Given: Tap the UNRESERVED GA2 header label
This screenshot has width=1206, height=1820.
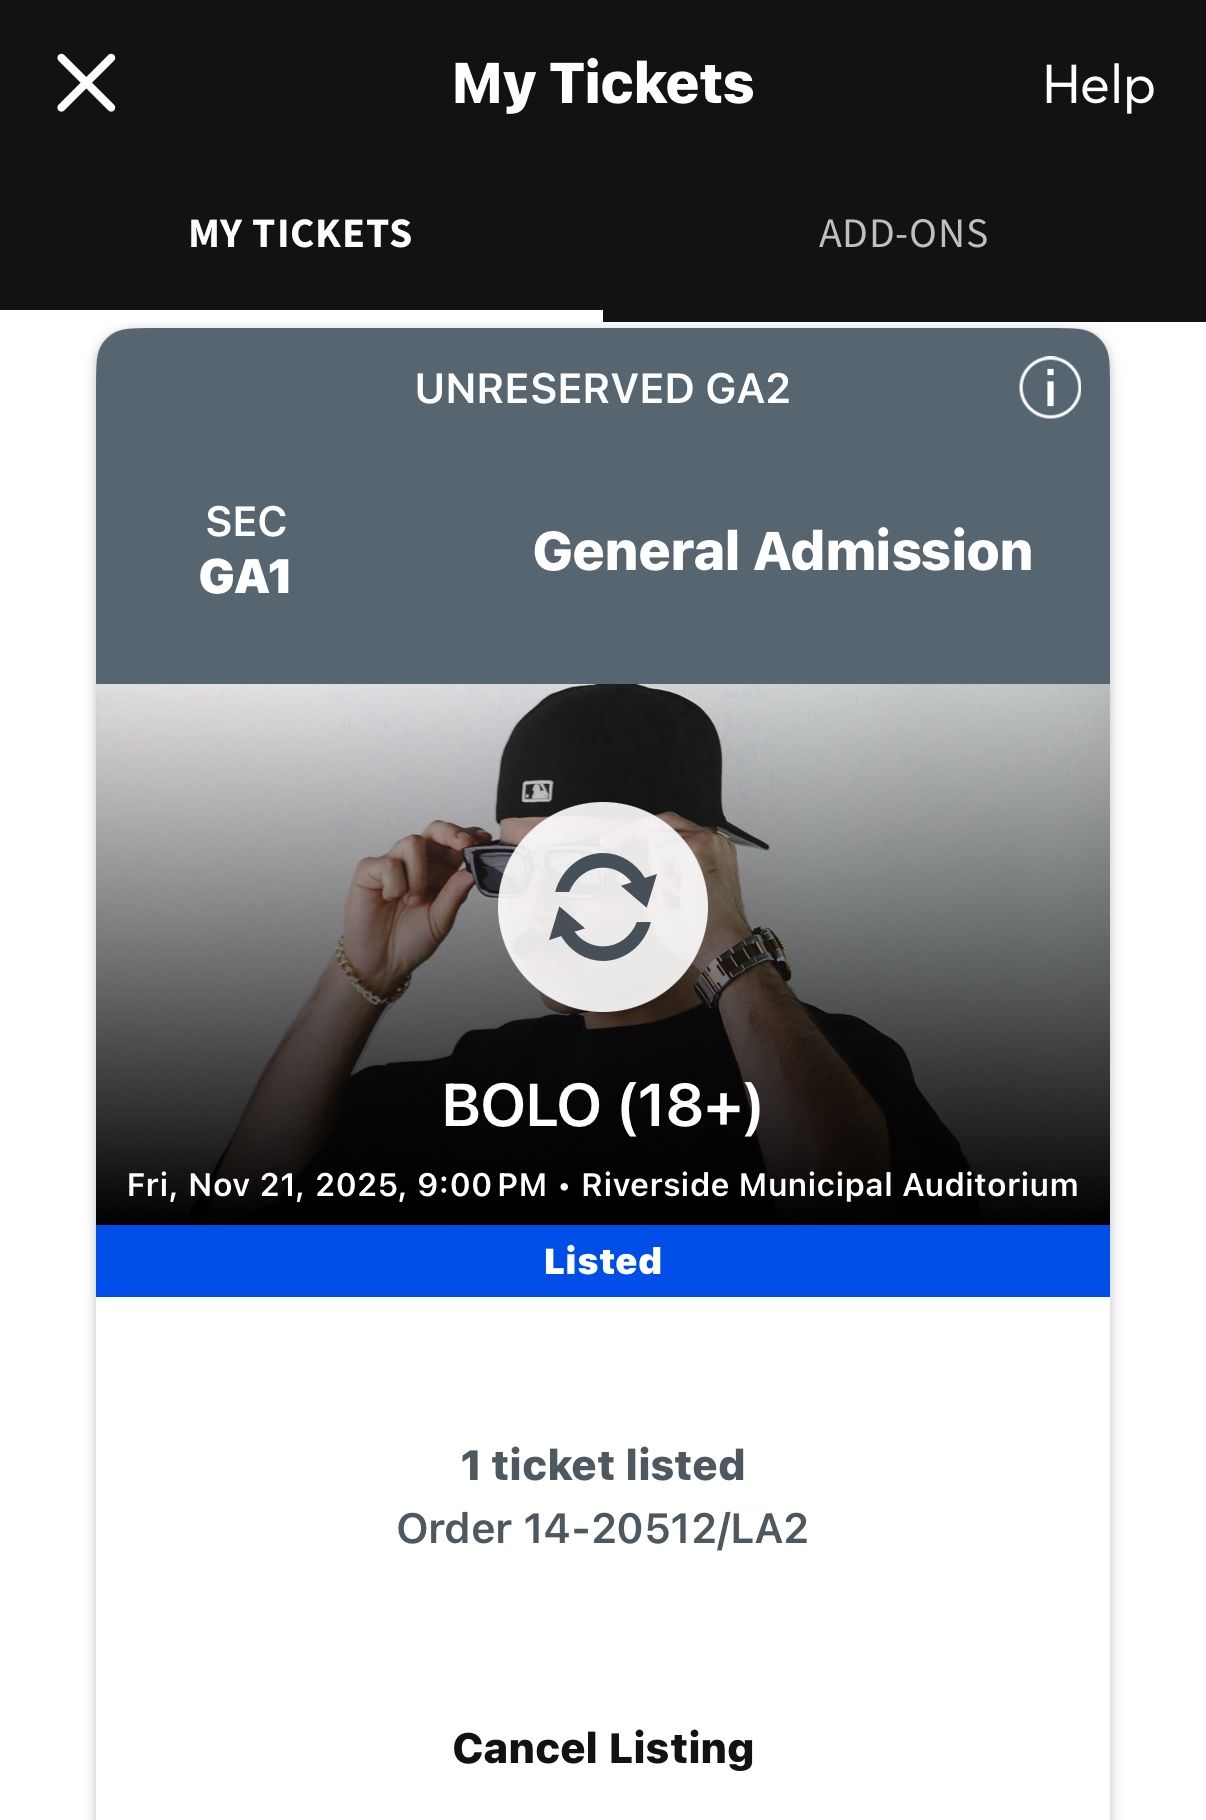Looking at the screenshot, I should [x=602, y=389].
